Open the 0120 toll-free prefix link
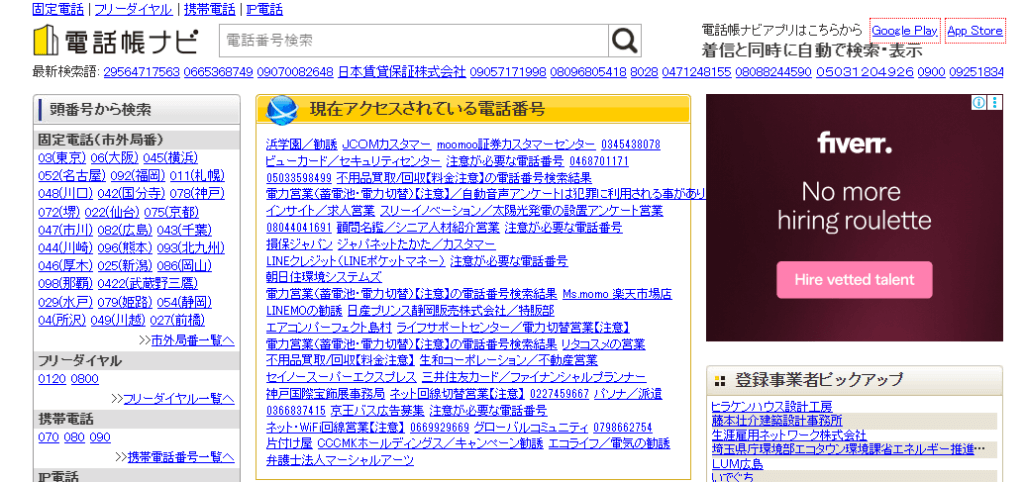The image size is (1024, 482). click(52, 379)
